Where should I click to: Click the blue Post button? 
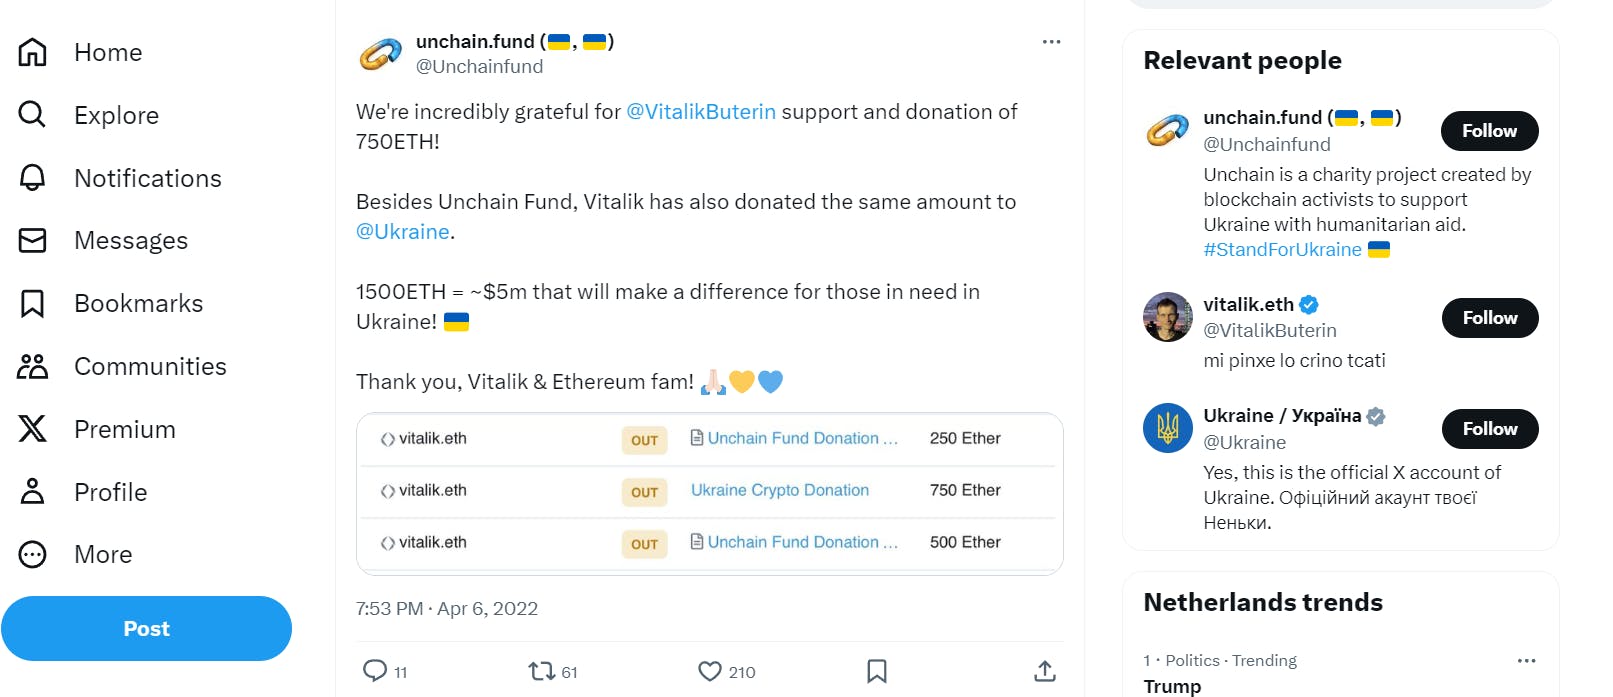(x=146, y=629)
